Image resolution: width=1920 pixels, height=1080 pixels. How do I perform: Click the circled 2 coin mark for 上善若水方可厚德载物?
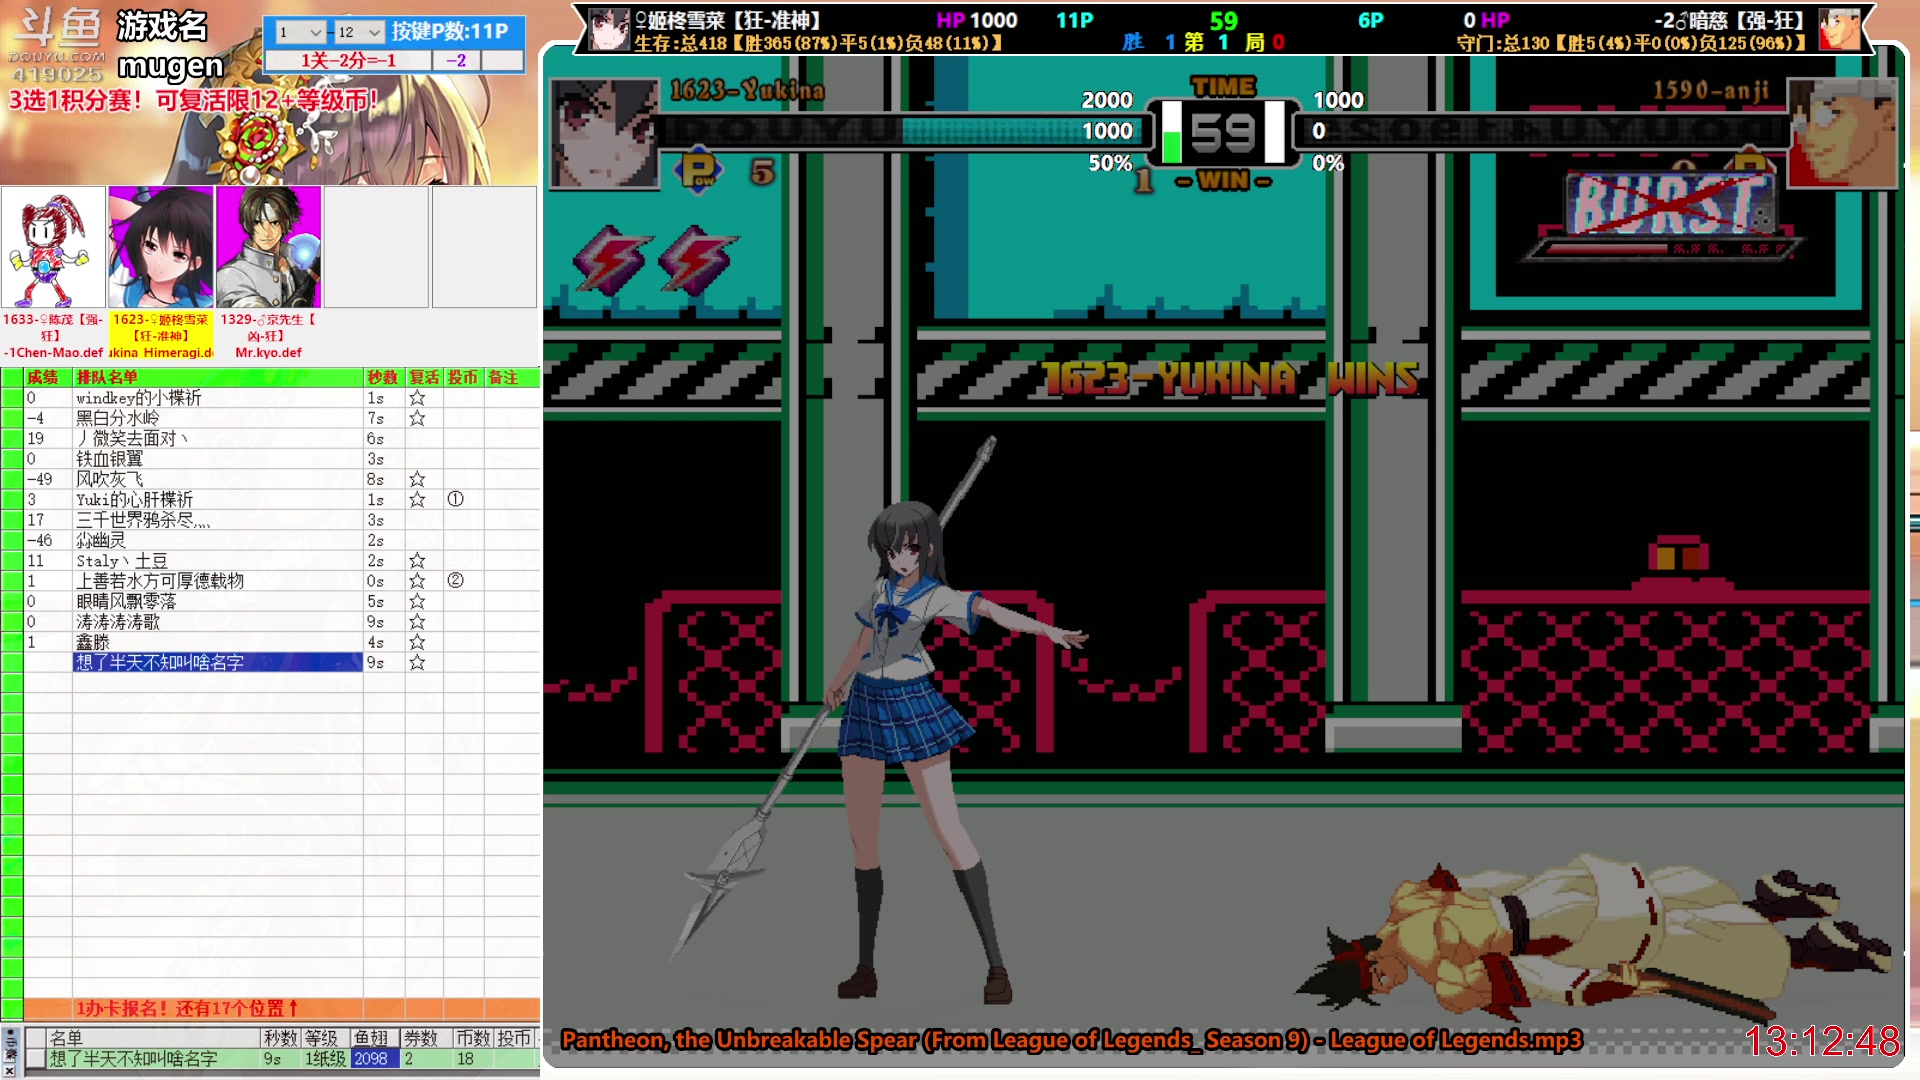(455, 581)
